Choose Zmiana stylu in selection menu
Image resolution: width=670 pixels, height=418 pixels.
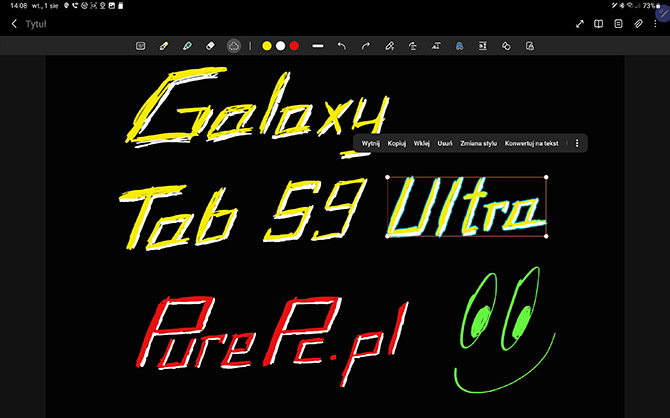pos(478,144)
